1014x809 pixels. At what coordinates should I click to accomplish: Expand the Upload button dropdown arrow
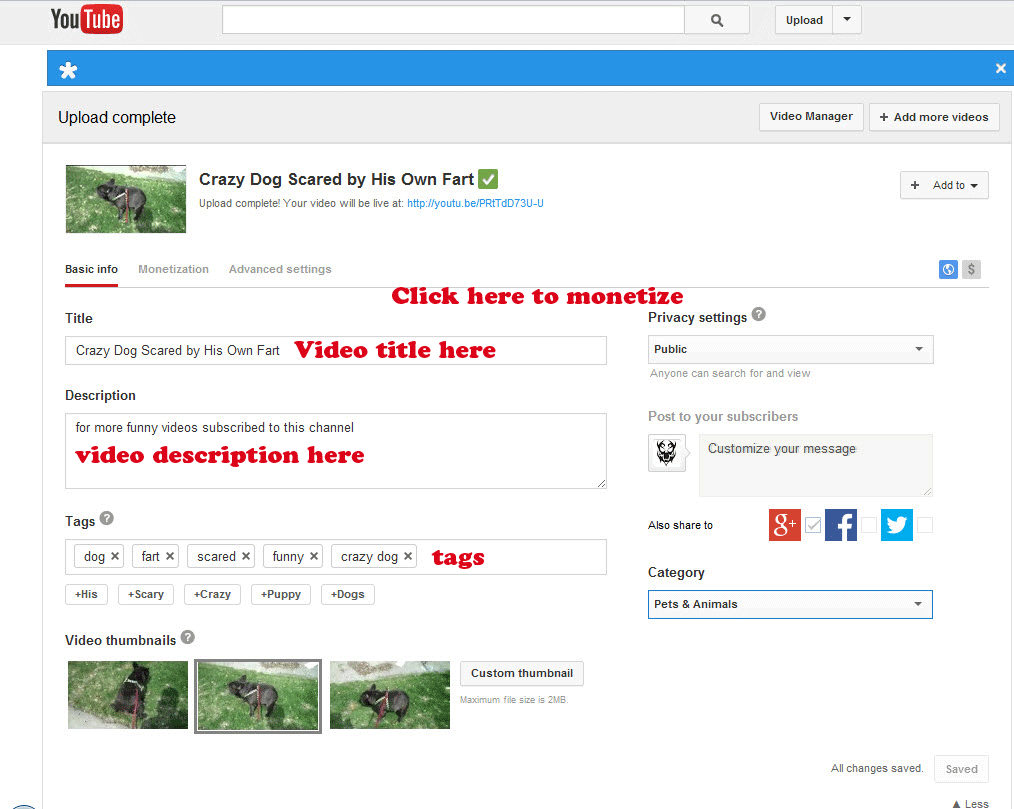pos(847,19)
